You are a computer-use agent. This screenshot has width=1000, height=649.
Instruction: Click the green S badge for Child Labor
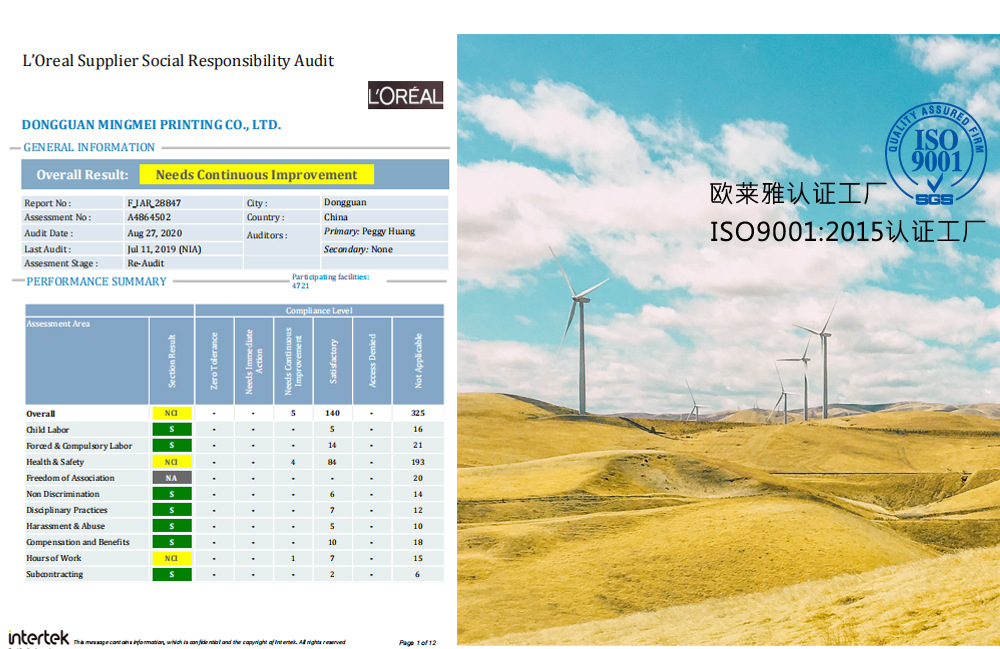[x=171, y=430]
